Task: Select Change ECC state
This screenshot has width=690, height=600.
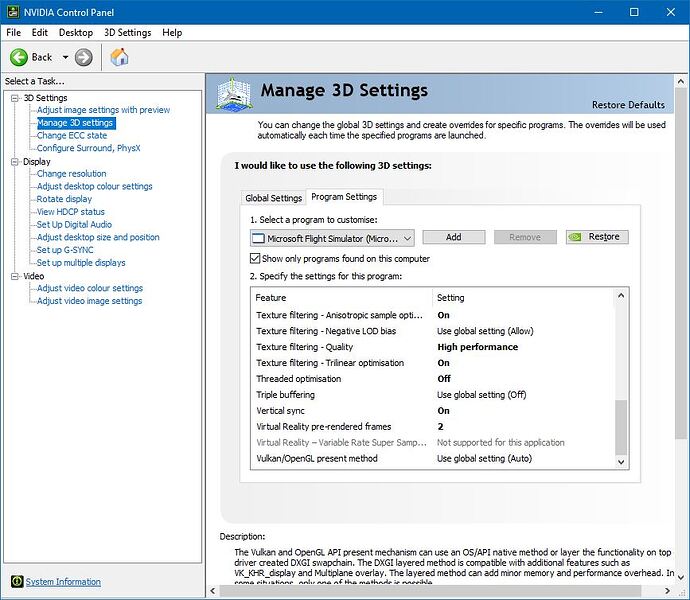Action: [x=72, y=136]
